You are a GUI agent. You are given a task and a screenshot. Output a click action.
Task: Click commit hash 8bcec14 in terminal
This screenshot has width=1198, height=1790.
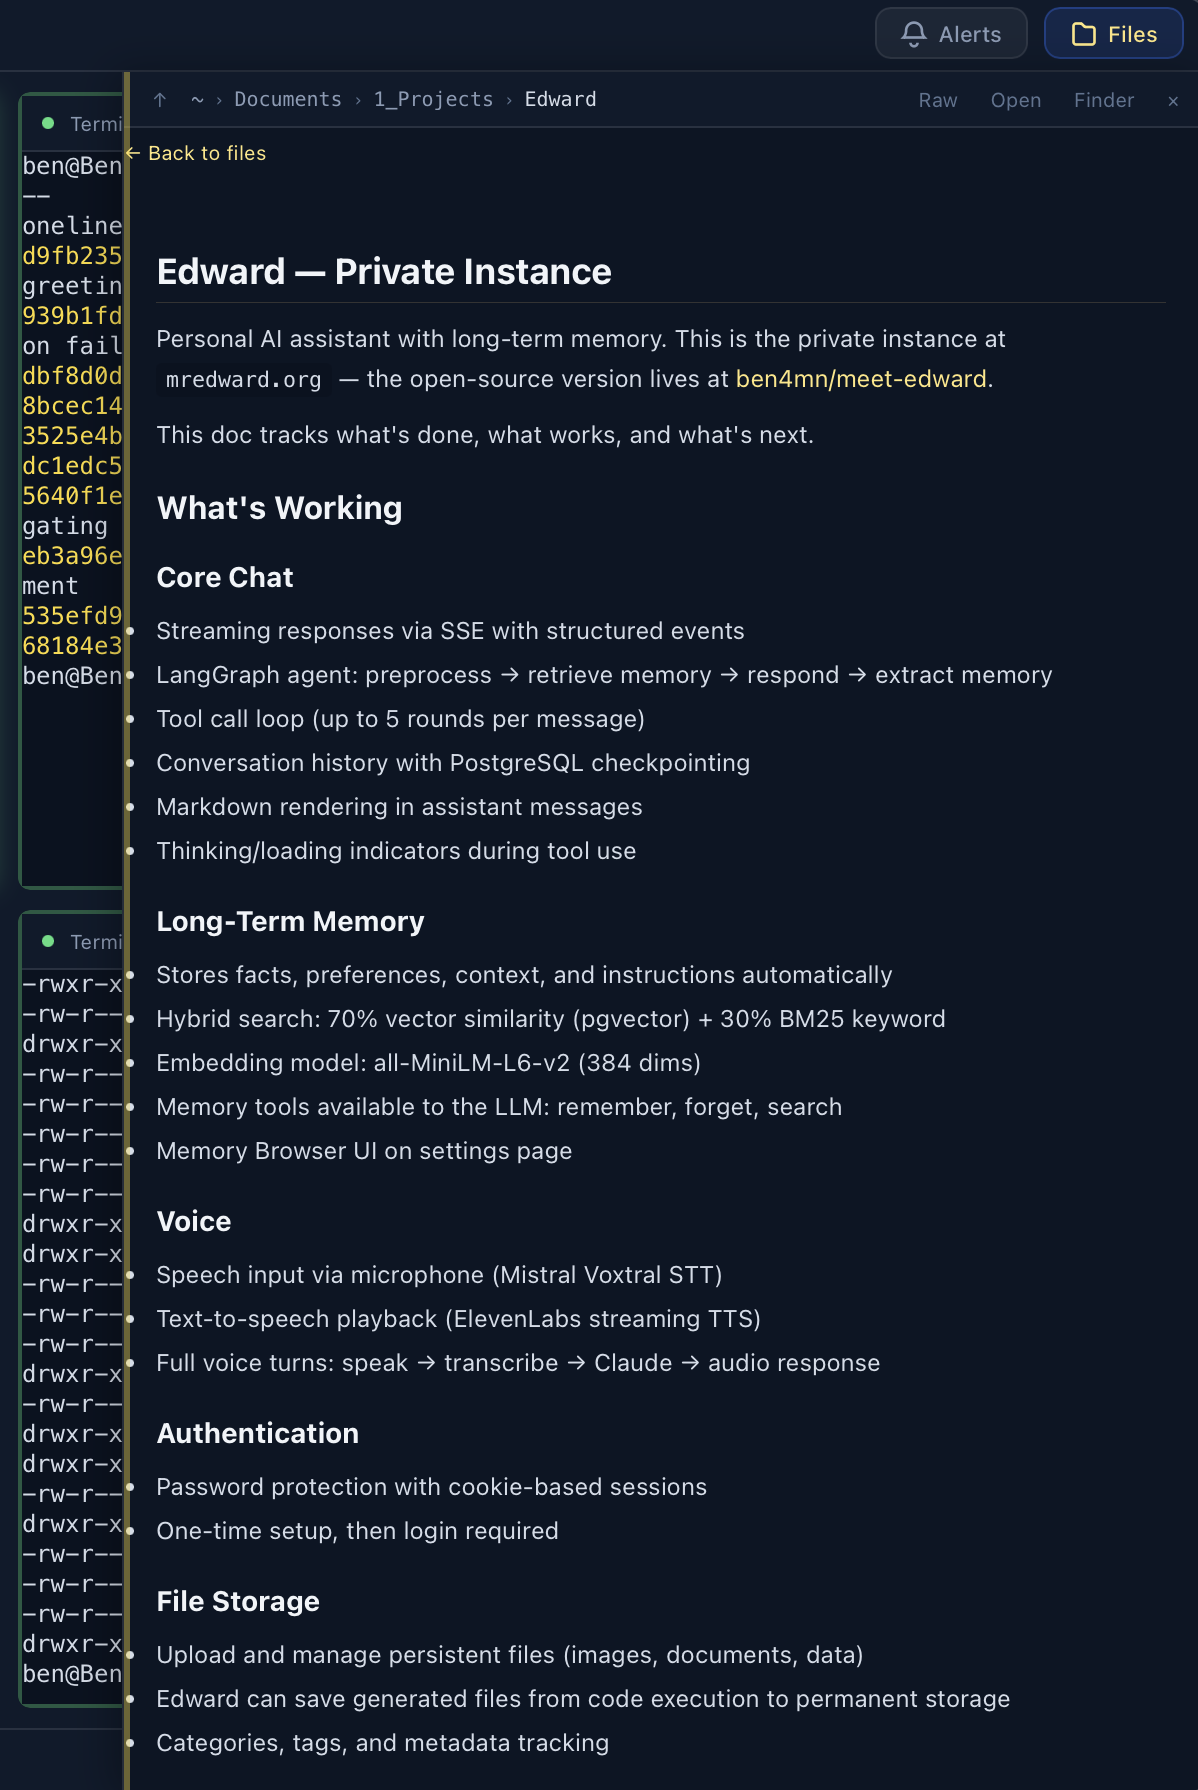pos(72,406)
